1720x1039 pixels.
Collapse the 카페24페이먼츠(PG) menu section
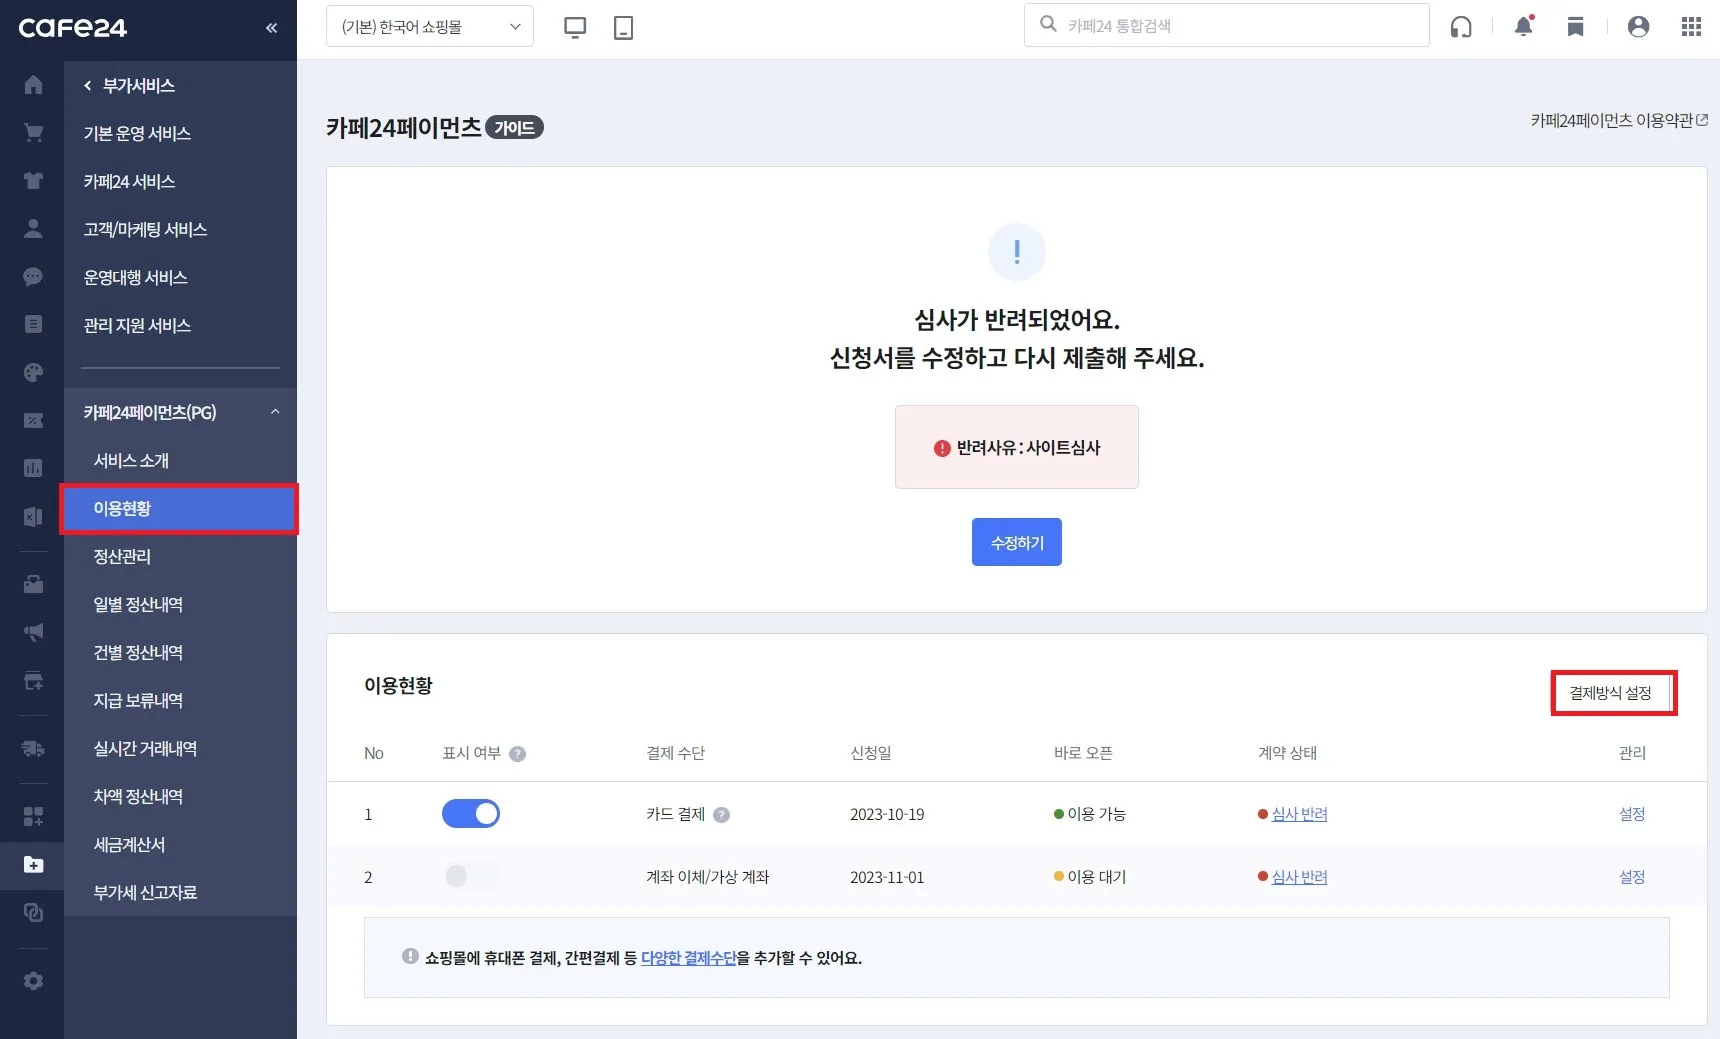275,412
